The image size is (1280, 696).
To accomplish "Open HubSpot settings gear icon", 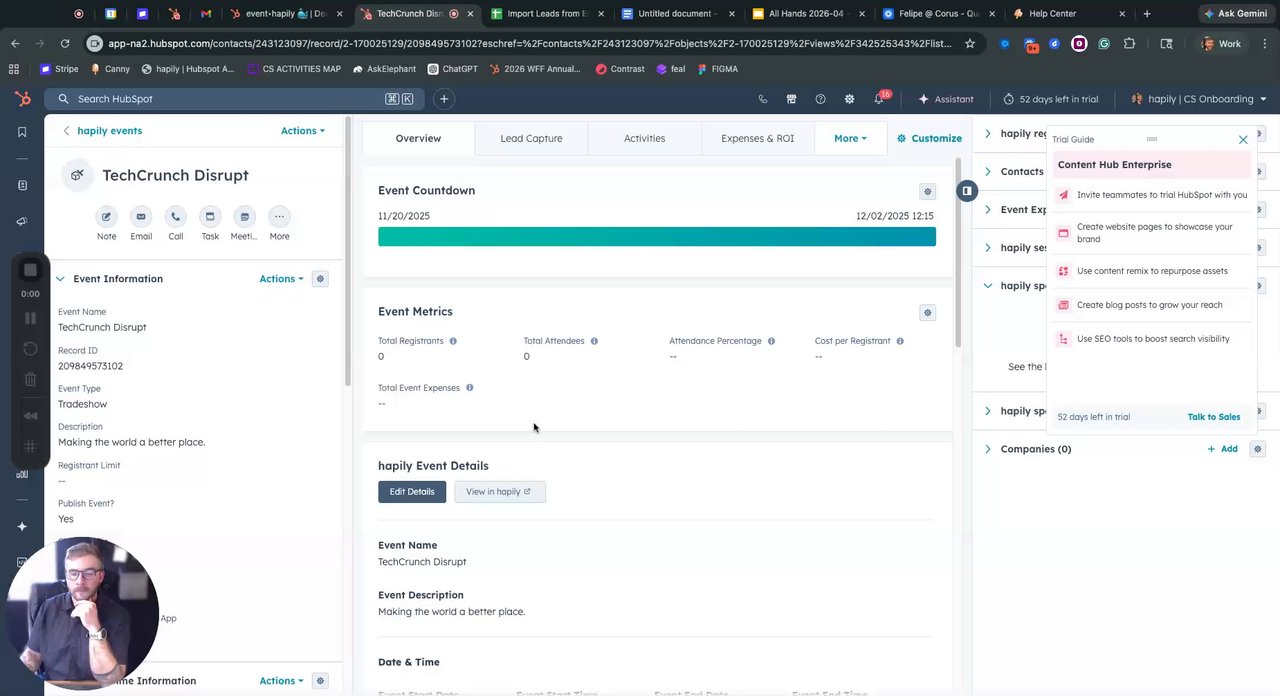I will coord(849,99).
